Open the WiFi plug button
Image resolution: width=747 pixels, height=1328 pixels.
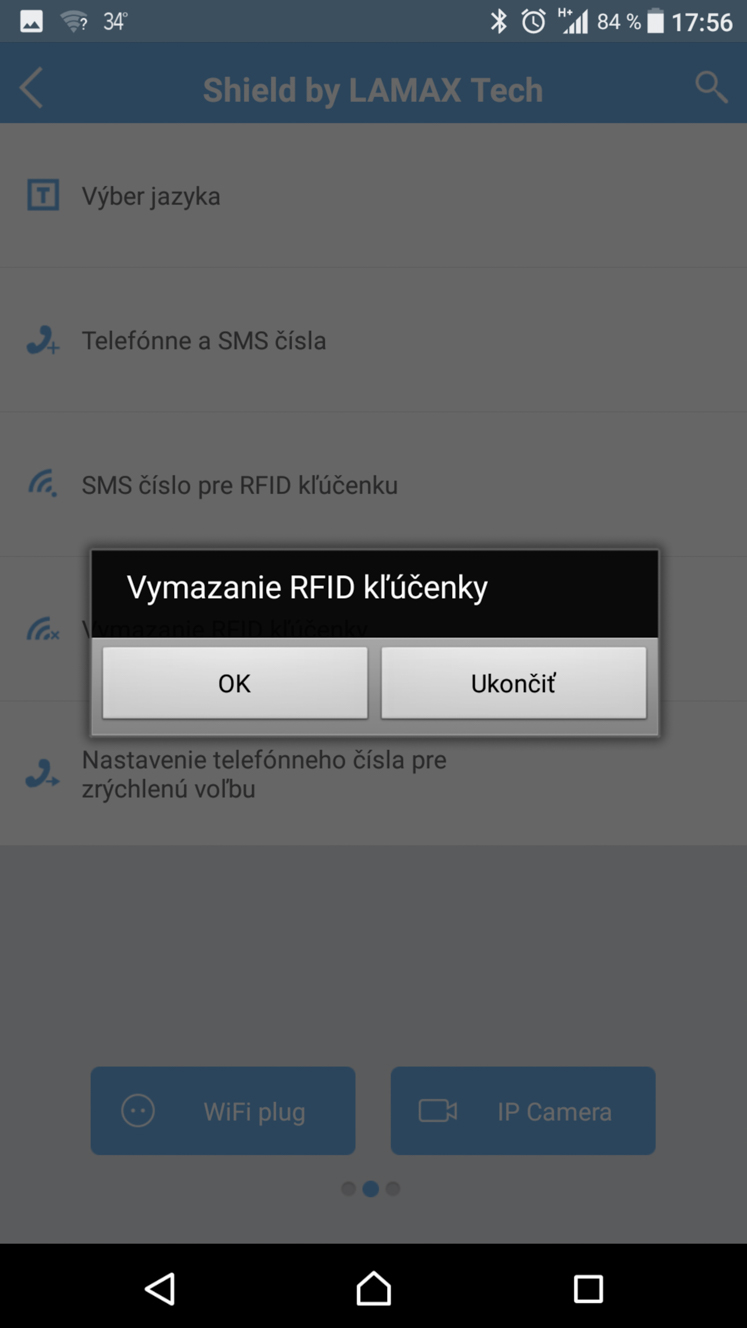223,1111
